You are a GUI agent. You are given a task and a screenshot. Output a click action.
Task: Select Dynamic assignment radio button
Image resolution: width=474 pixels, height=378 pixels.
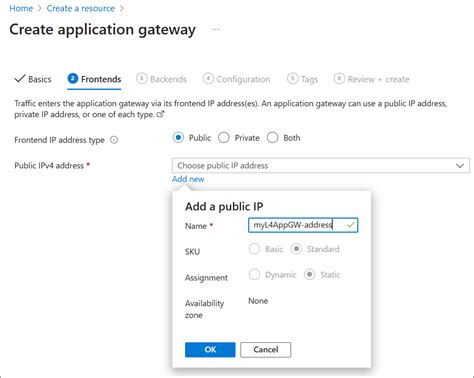tap(254, 275)
